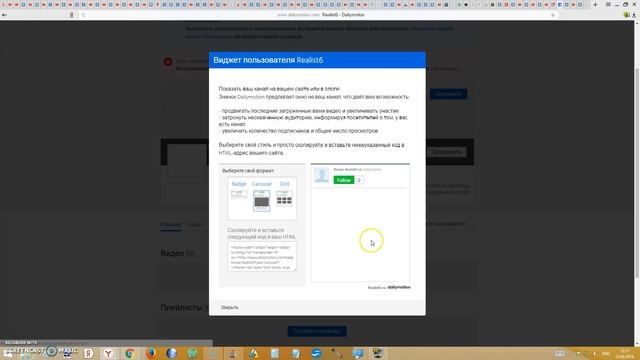The height and width of the screenshot is (360, 640).
Task: Open a new browser tab with plus icon
Action: pyautogui.click(x=595, y=4)
